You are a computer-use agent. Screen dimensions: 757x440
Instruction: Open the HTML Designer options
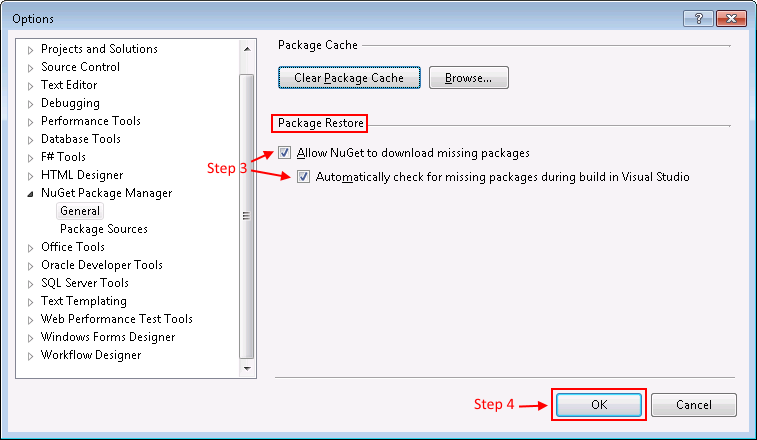pos(82,175)
